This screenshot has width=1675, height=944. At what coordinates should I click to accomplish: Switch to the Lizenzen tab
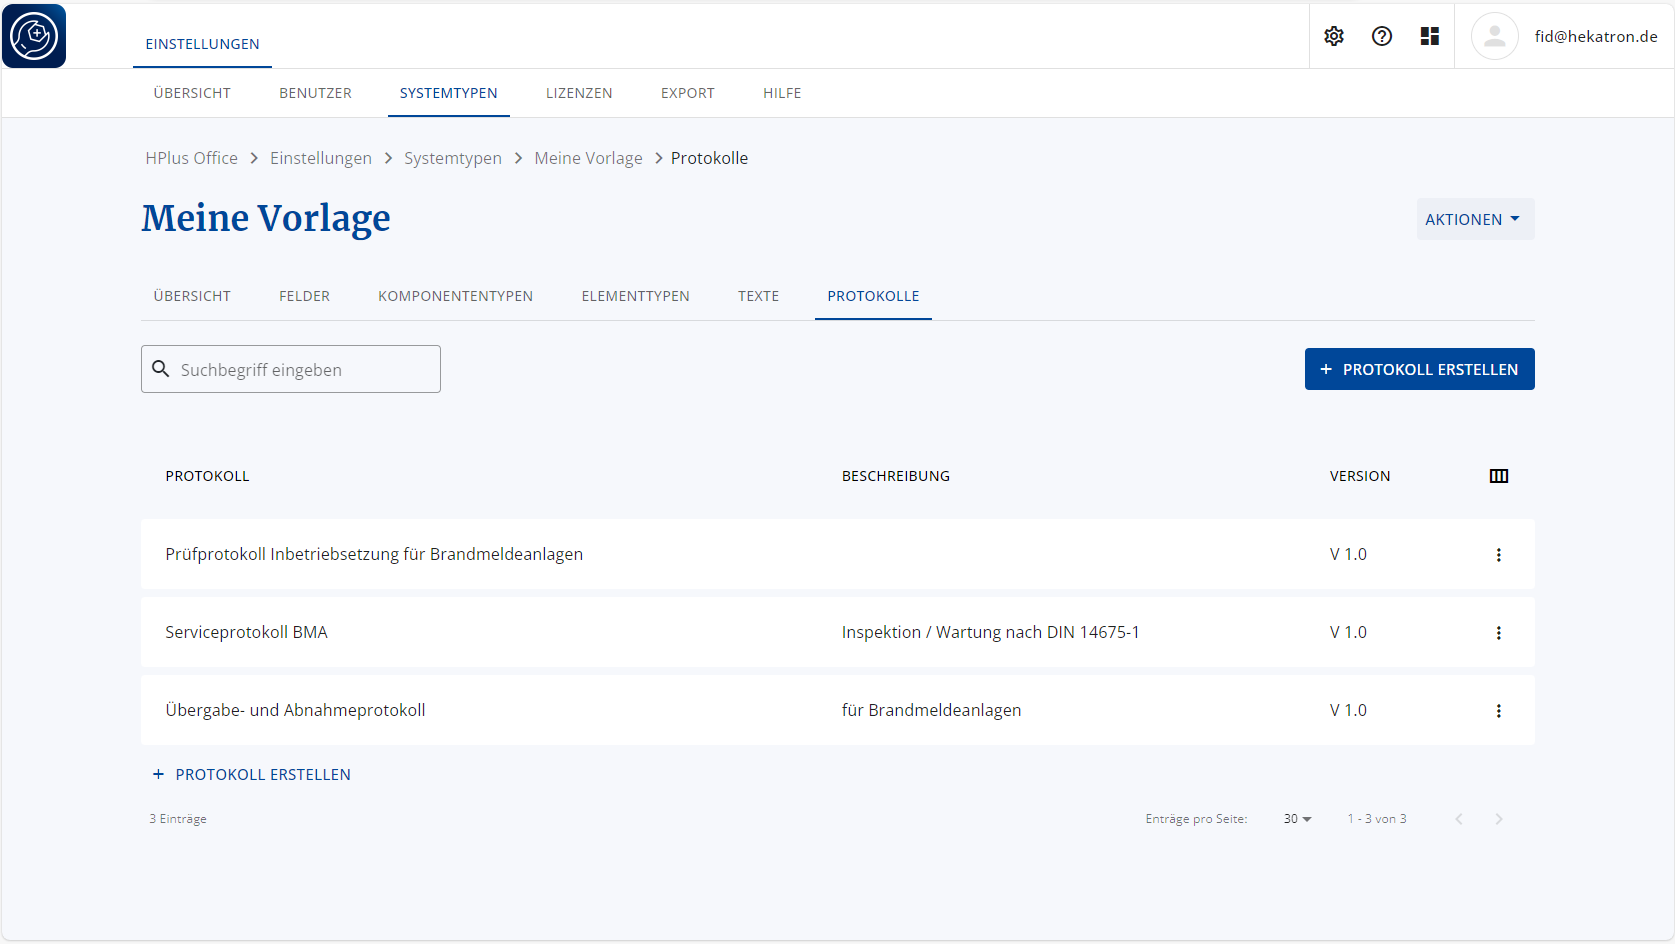click(579, 93)
